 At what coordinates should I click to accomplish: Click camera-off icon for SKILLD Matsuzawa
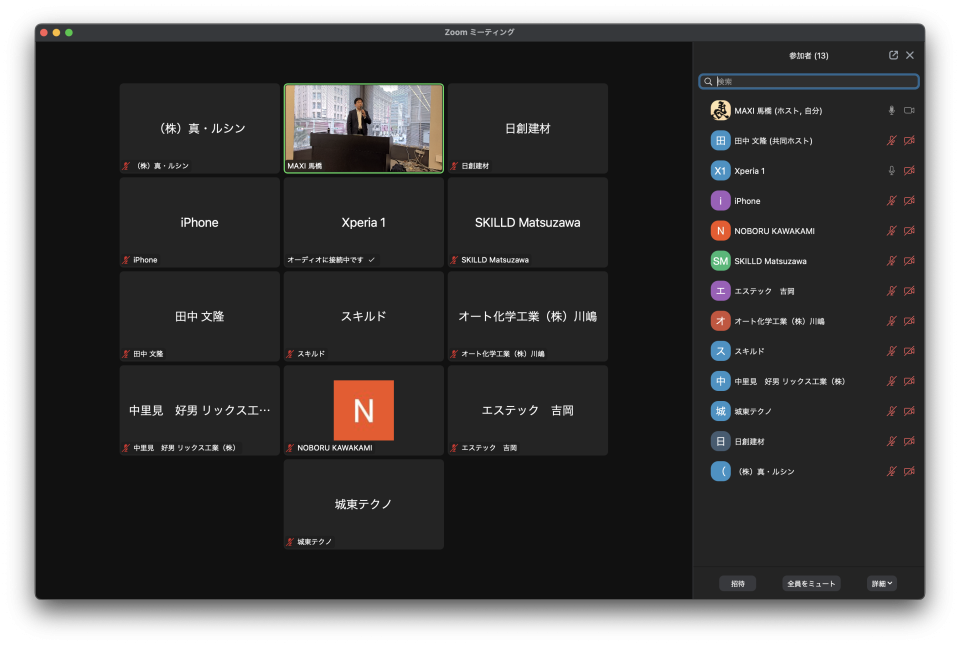coord(909,261)
